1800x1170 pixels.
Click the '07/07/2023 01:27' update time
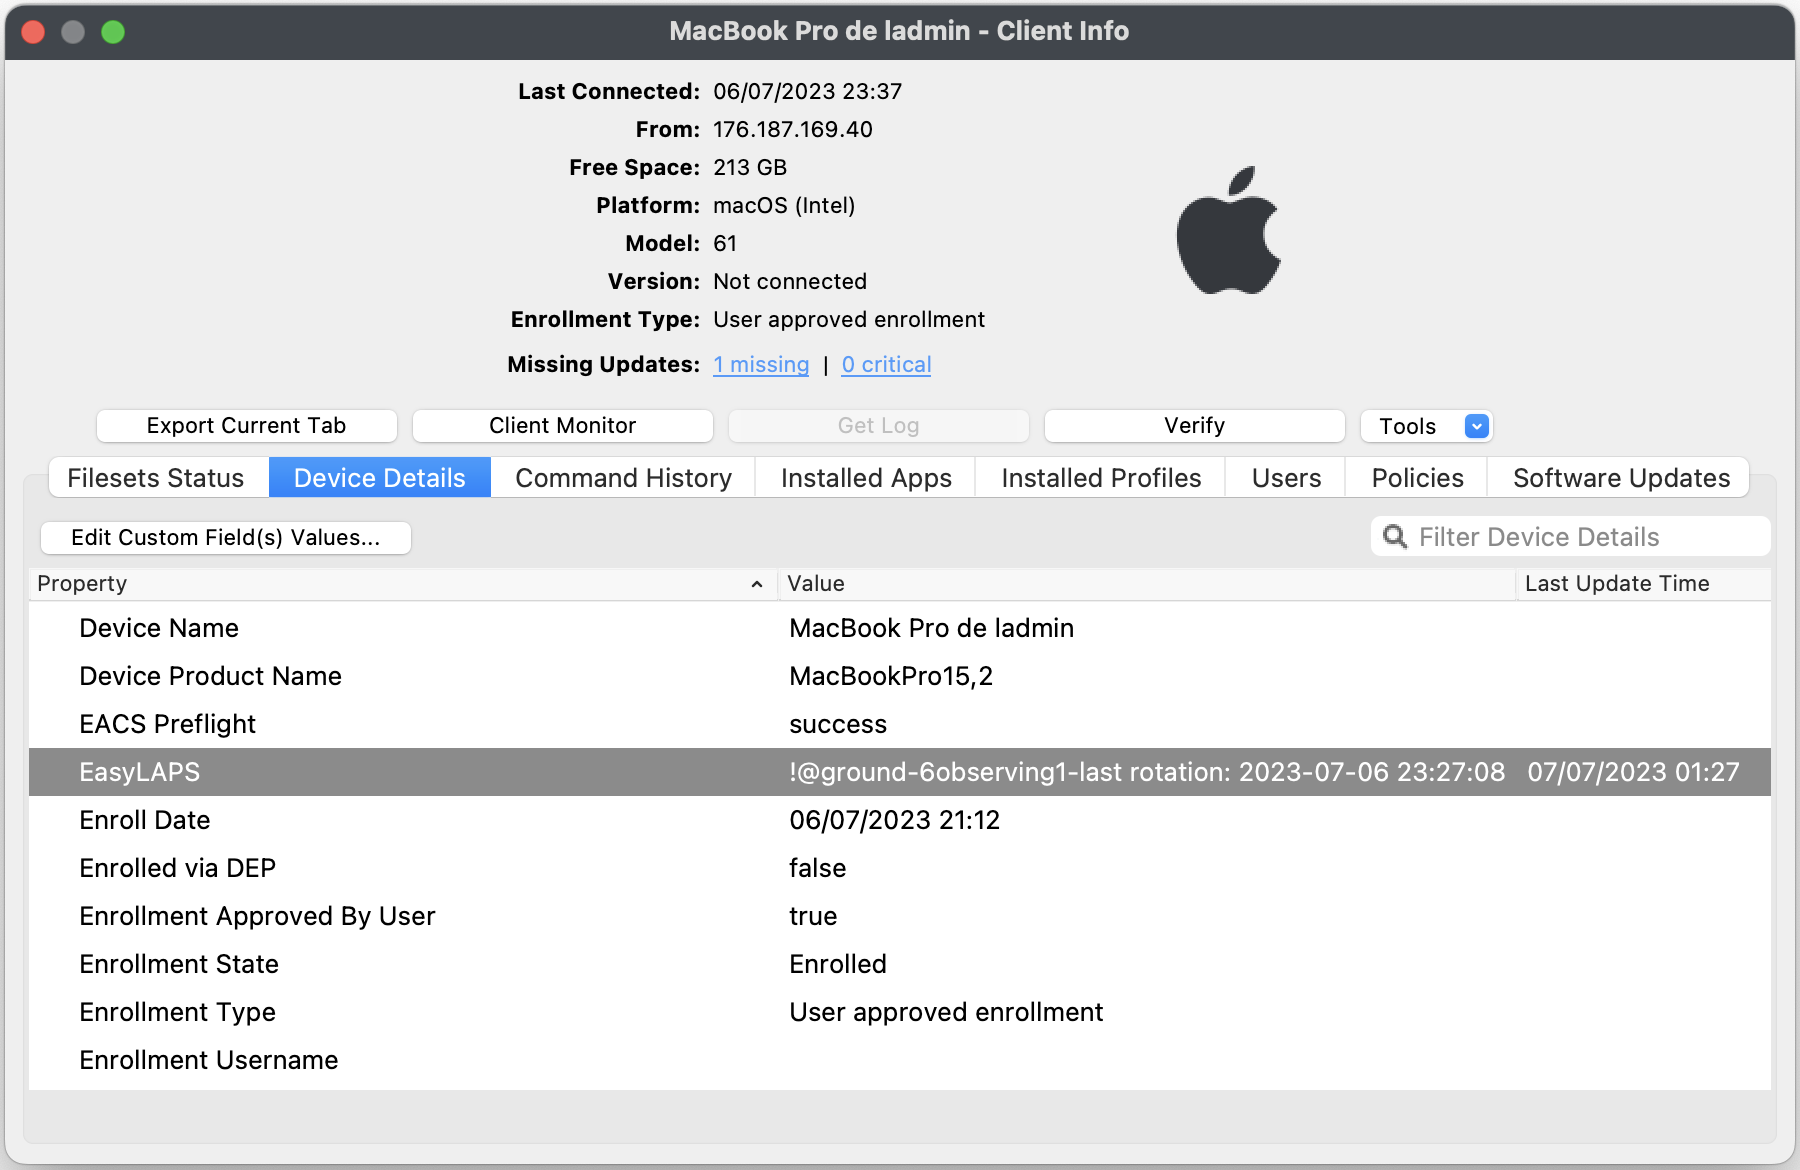(1633, 772)
